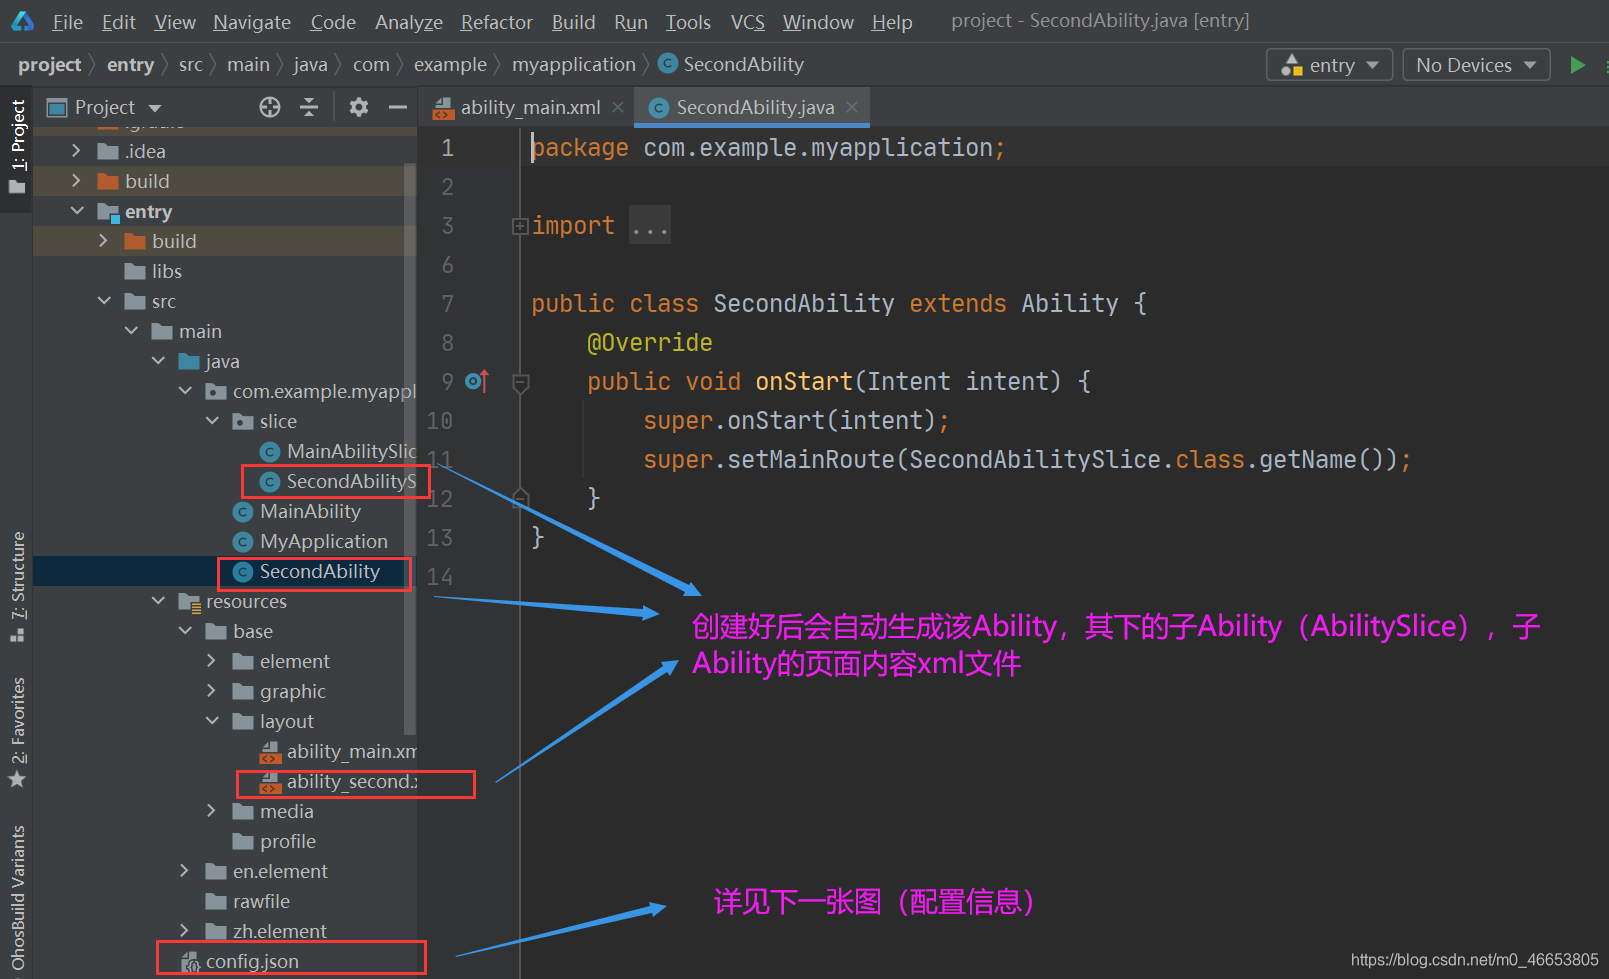The width and height of the screenshot is (1609, 979).
Task: Collapse the base folder
Action: click(x=185, y=631)
